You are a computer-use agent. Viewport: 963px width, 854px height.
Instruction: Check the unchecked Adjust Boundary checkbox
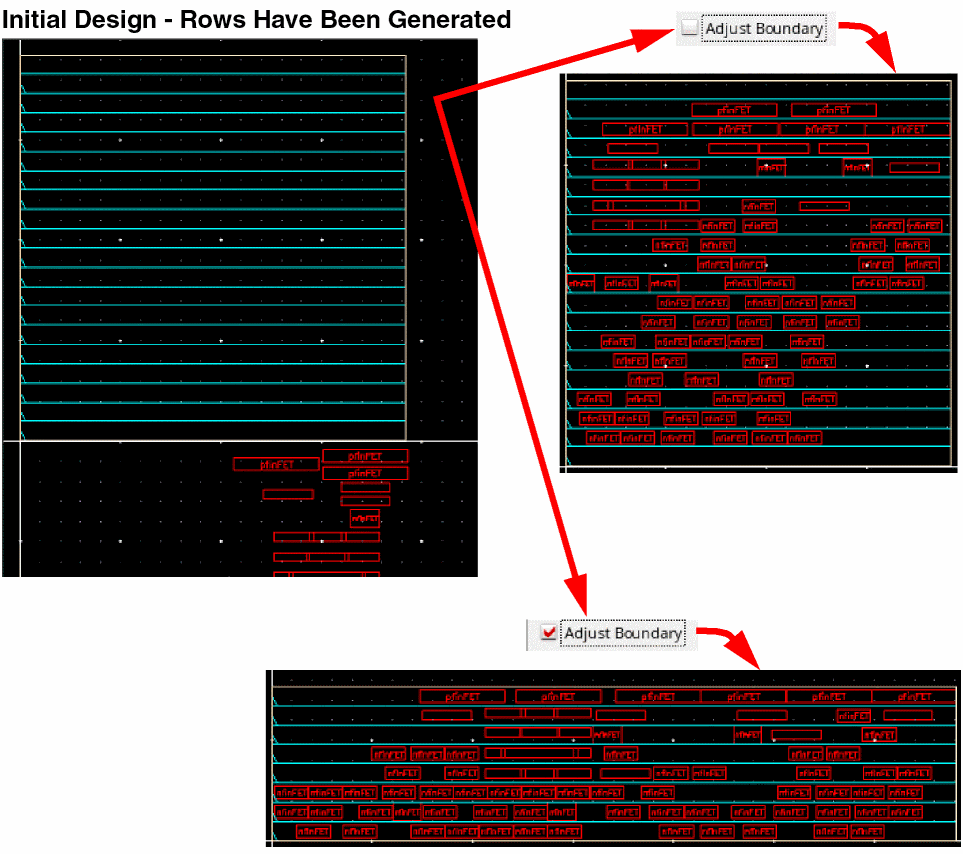690,28
